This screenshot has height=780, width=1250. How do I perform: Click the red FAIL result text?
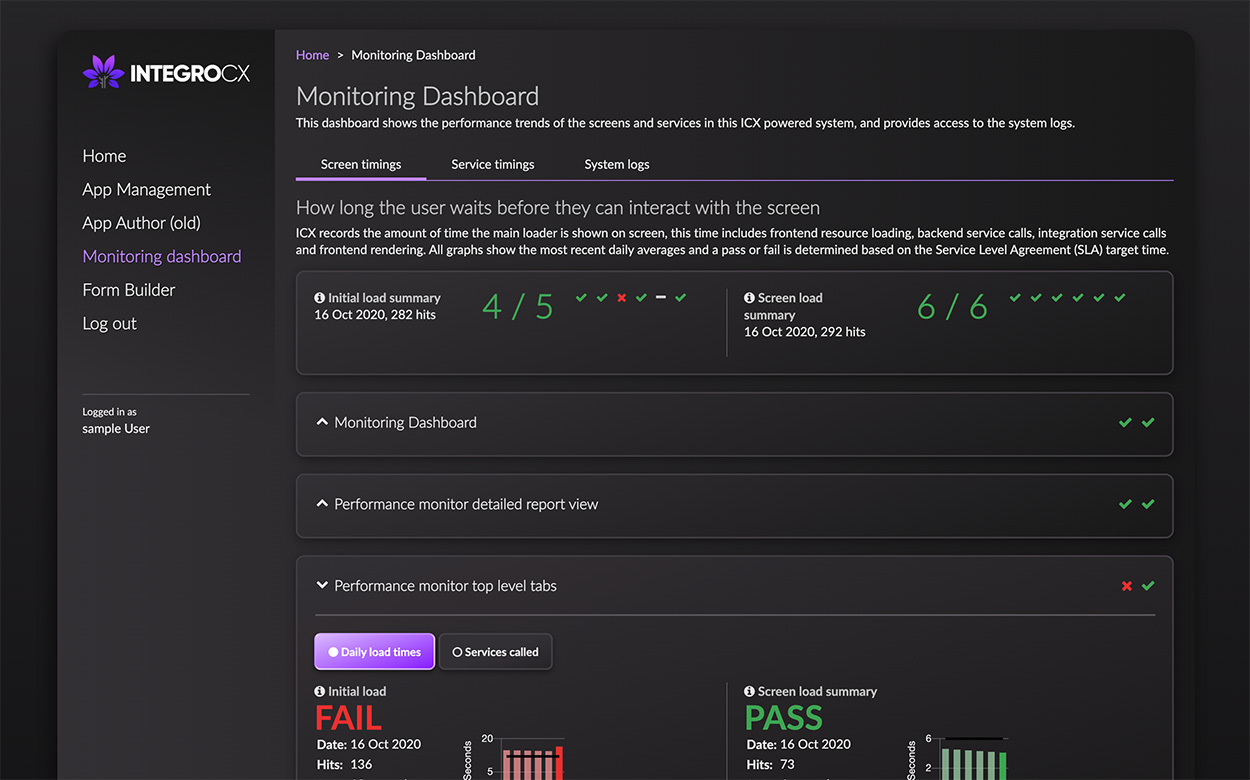point(349,718)
